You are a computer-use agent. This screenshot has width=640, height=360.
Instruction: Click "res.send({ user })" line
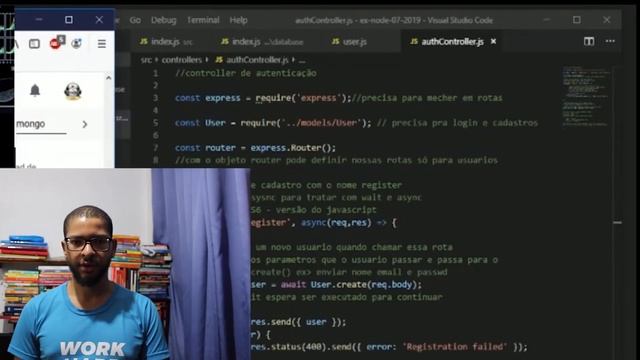[298, 322]
